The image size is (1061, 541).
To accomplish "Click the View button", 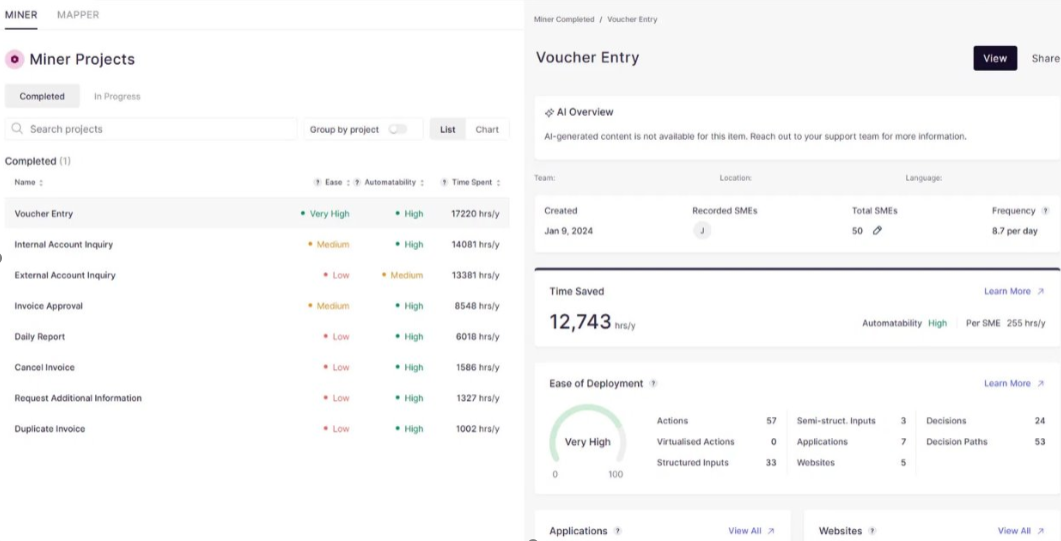I will (x=995, y=58).
